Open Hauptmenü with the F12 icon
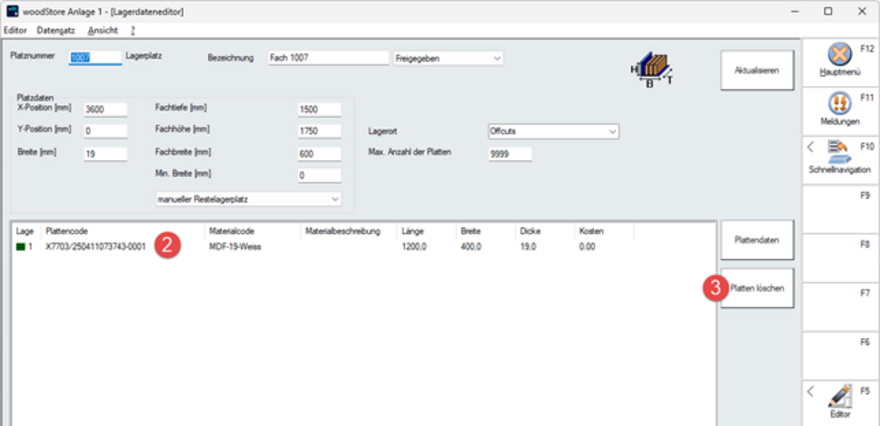 pos(840,56)
